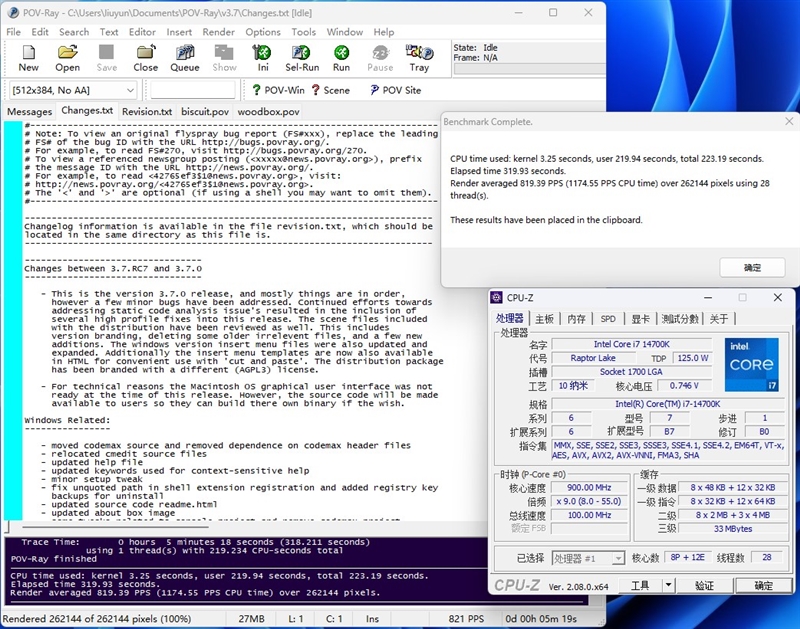Click the Save toolbar icon
Screen dimensions: 800x629
point(107,58)
